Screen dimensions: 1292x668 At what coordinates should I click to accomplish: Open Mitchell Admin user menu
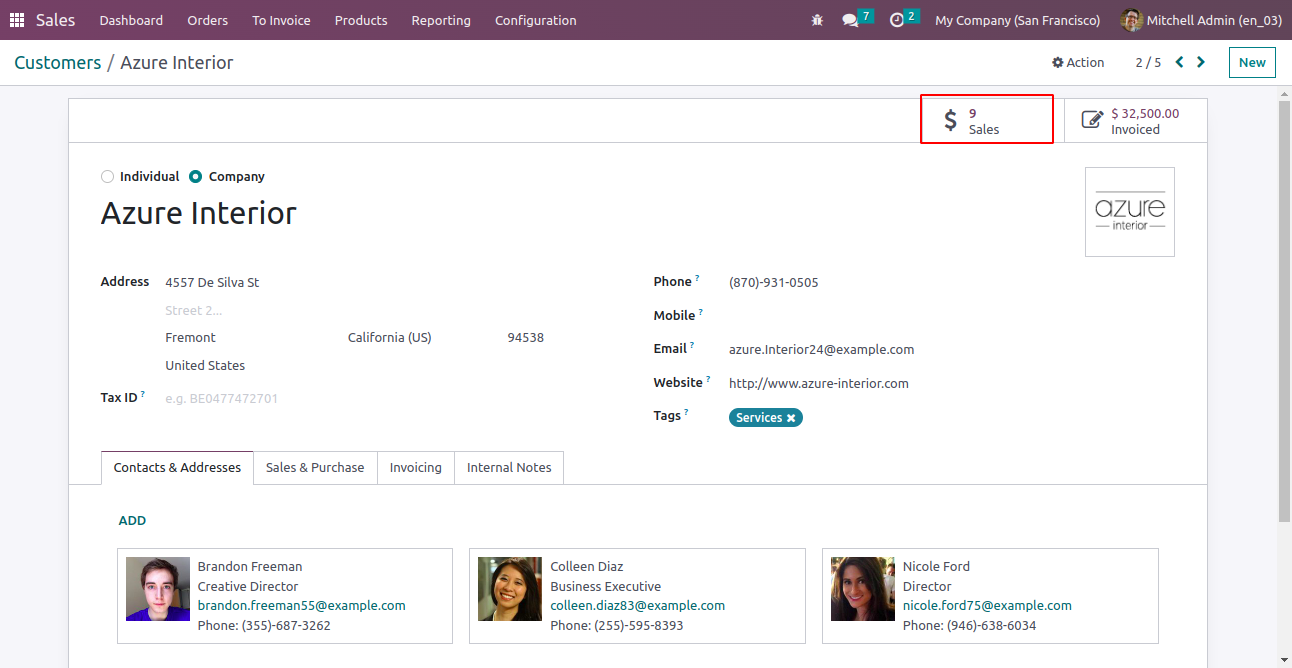tap(1201, 20)
